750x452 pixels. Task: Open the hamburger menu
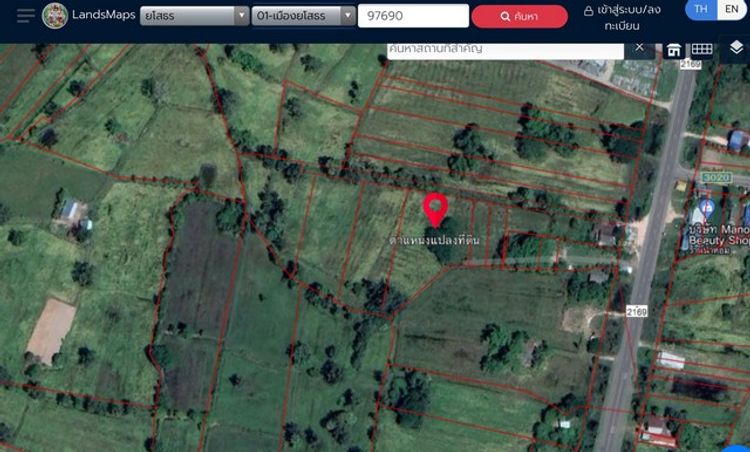click(x=25, y=16)
